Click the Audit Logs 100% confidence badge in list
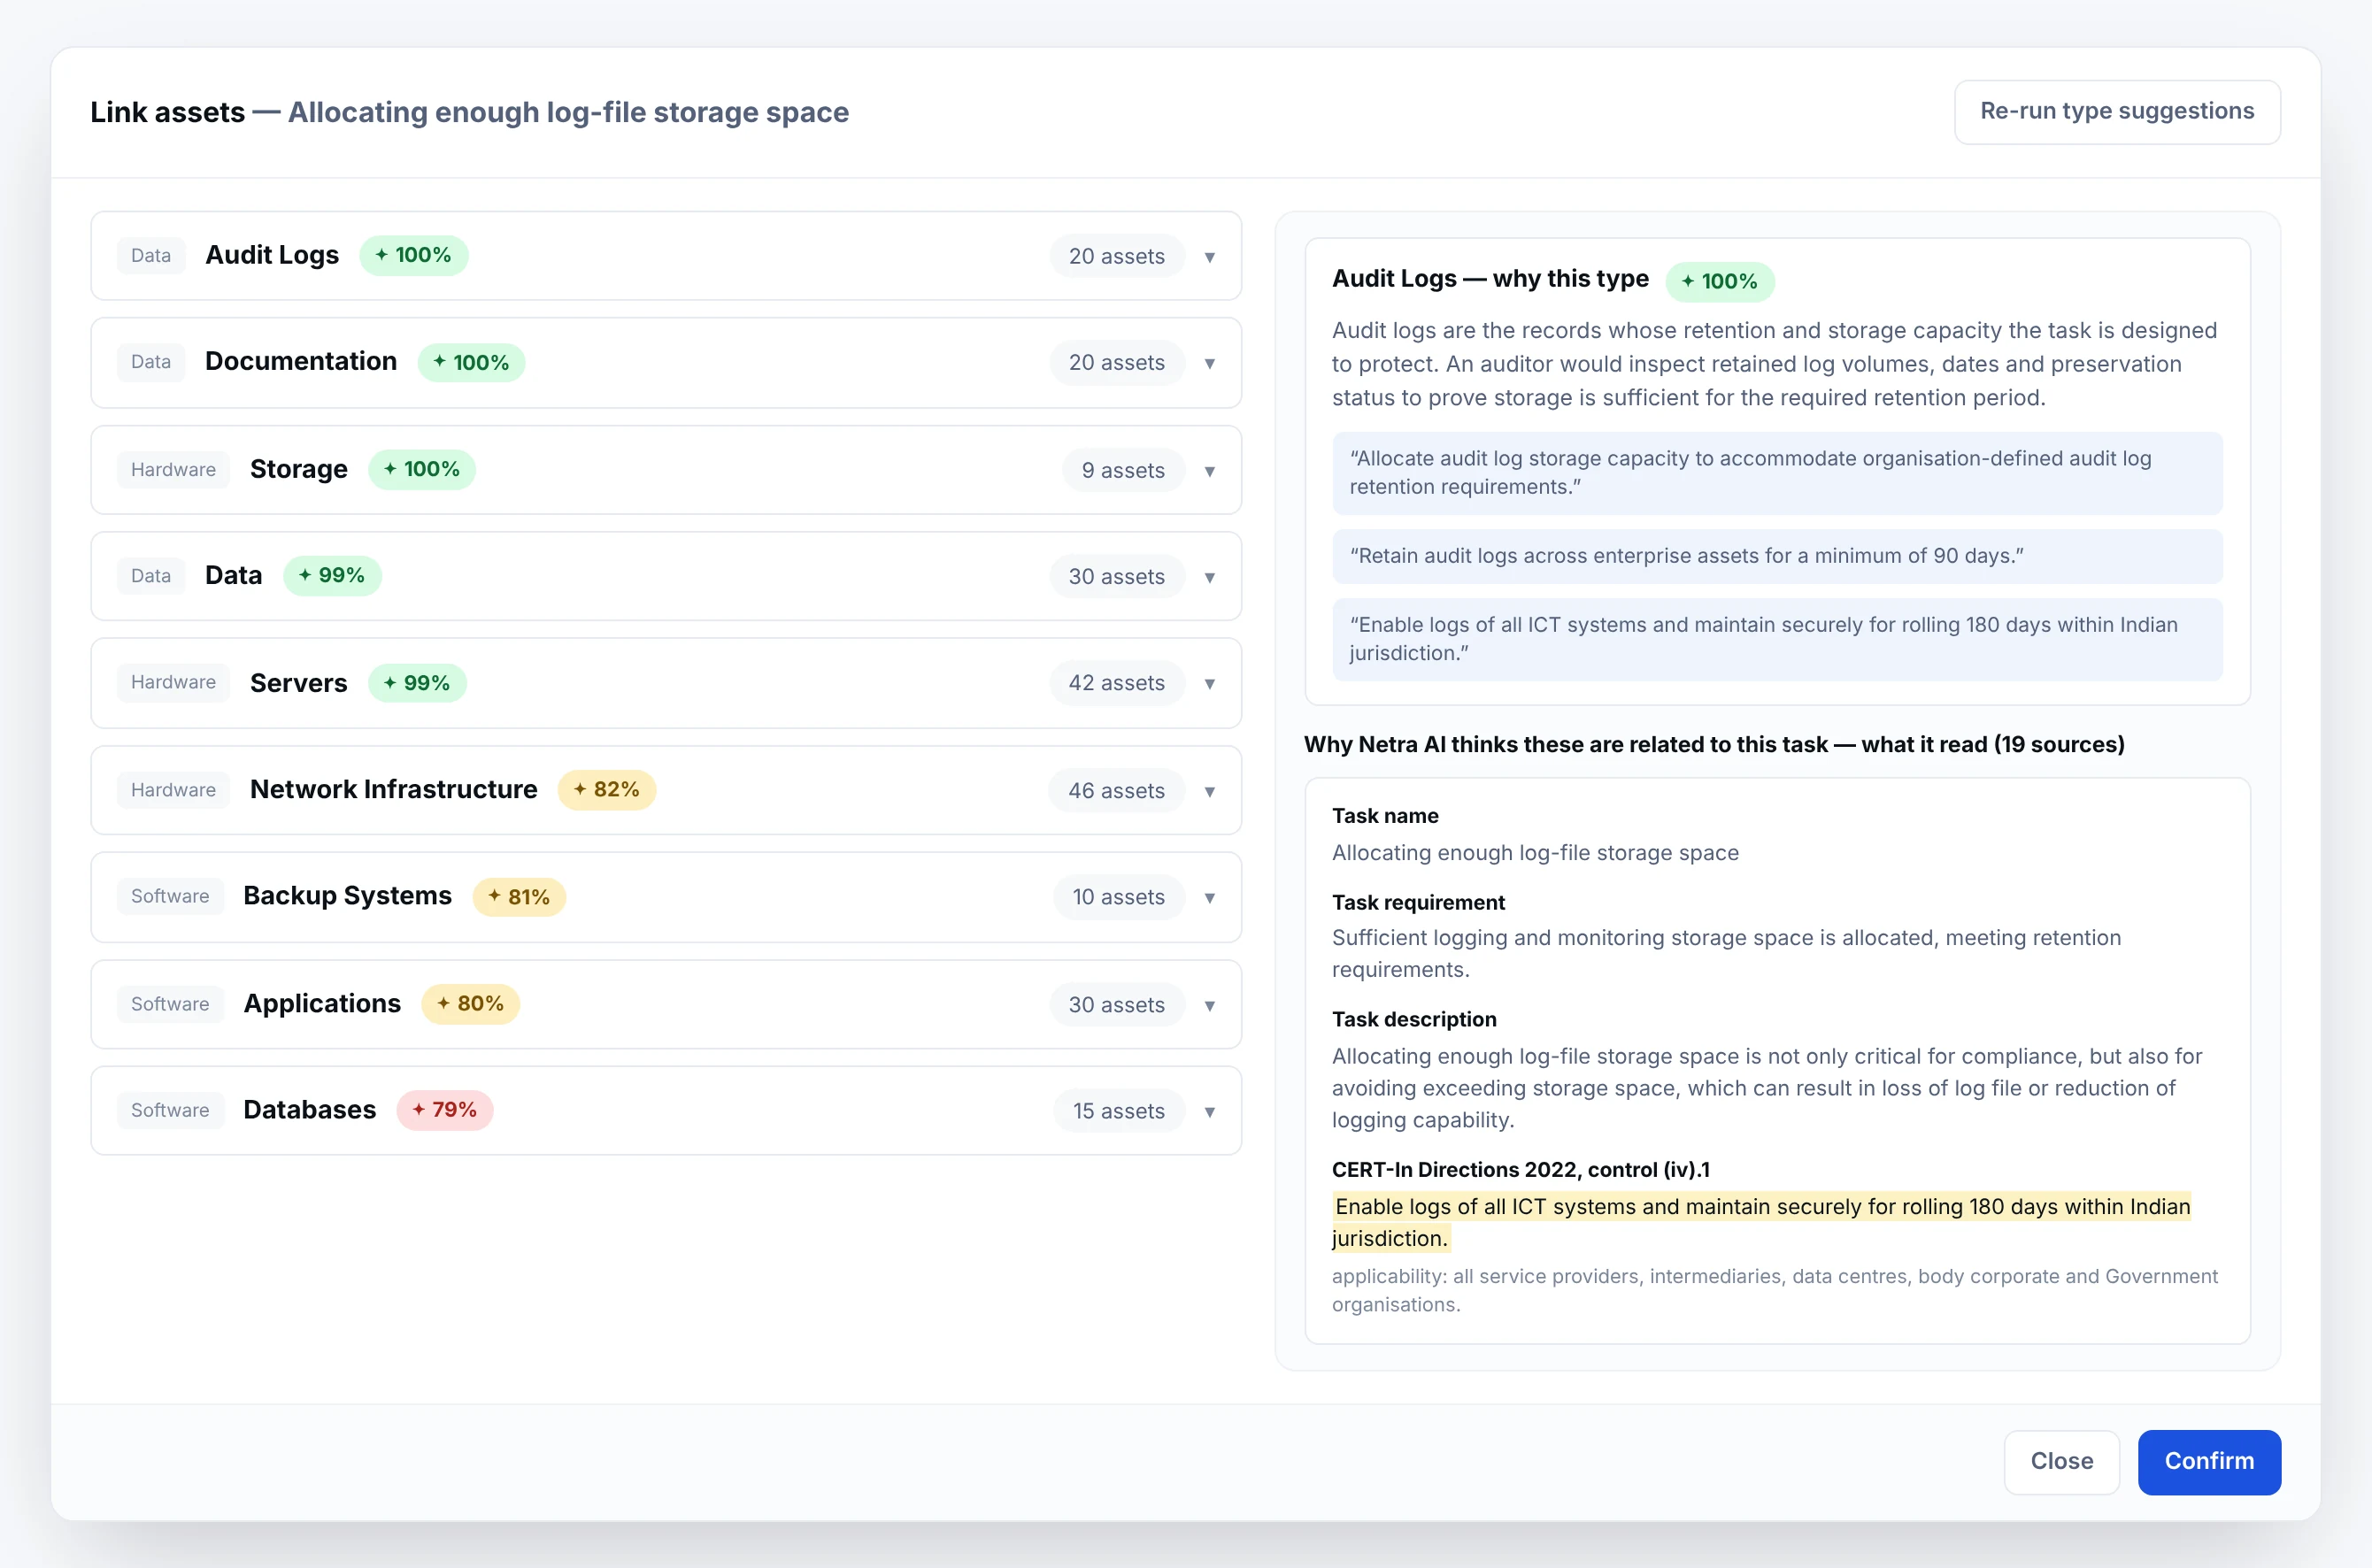 (413, 255)
